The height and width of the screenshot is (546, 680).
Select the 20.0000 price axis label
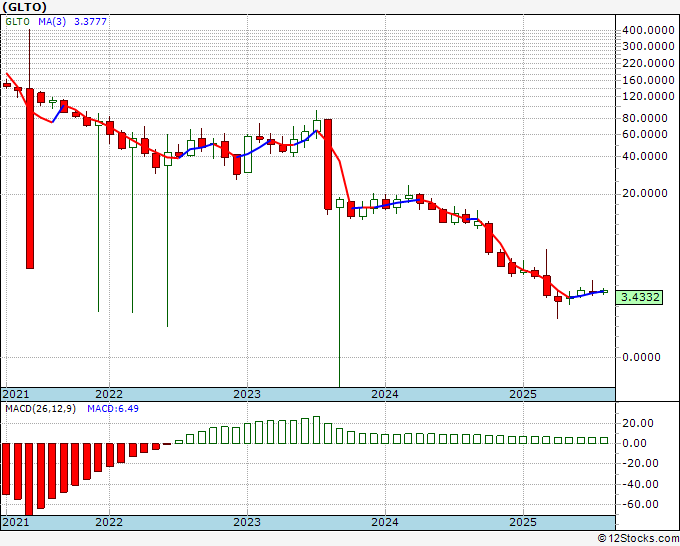(646, 193)
